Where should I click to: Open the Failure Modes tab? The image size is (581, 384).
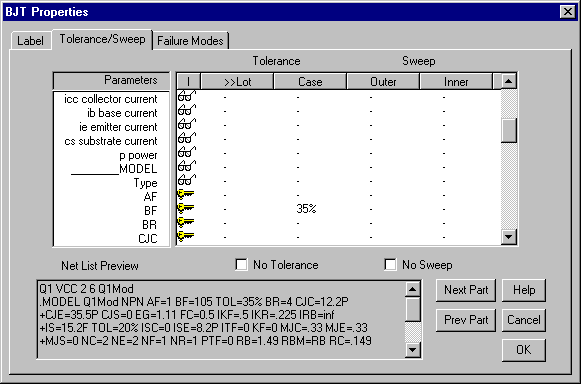[x=190, y=41]
